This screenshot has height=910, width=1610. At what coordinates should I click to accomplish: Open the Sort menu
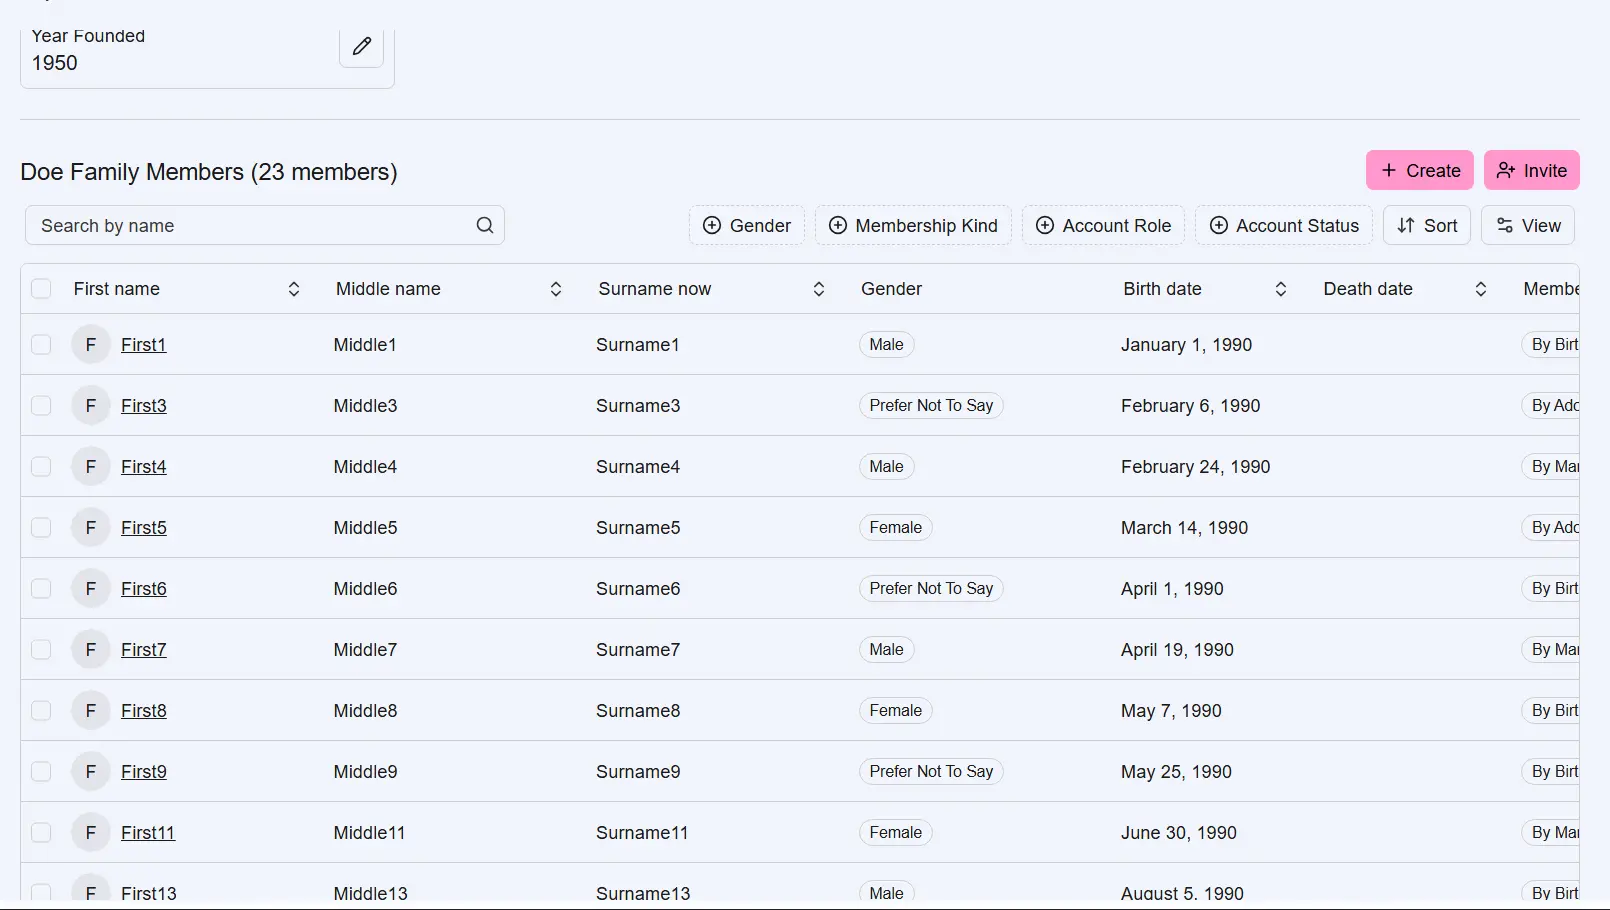1427,226
